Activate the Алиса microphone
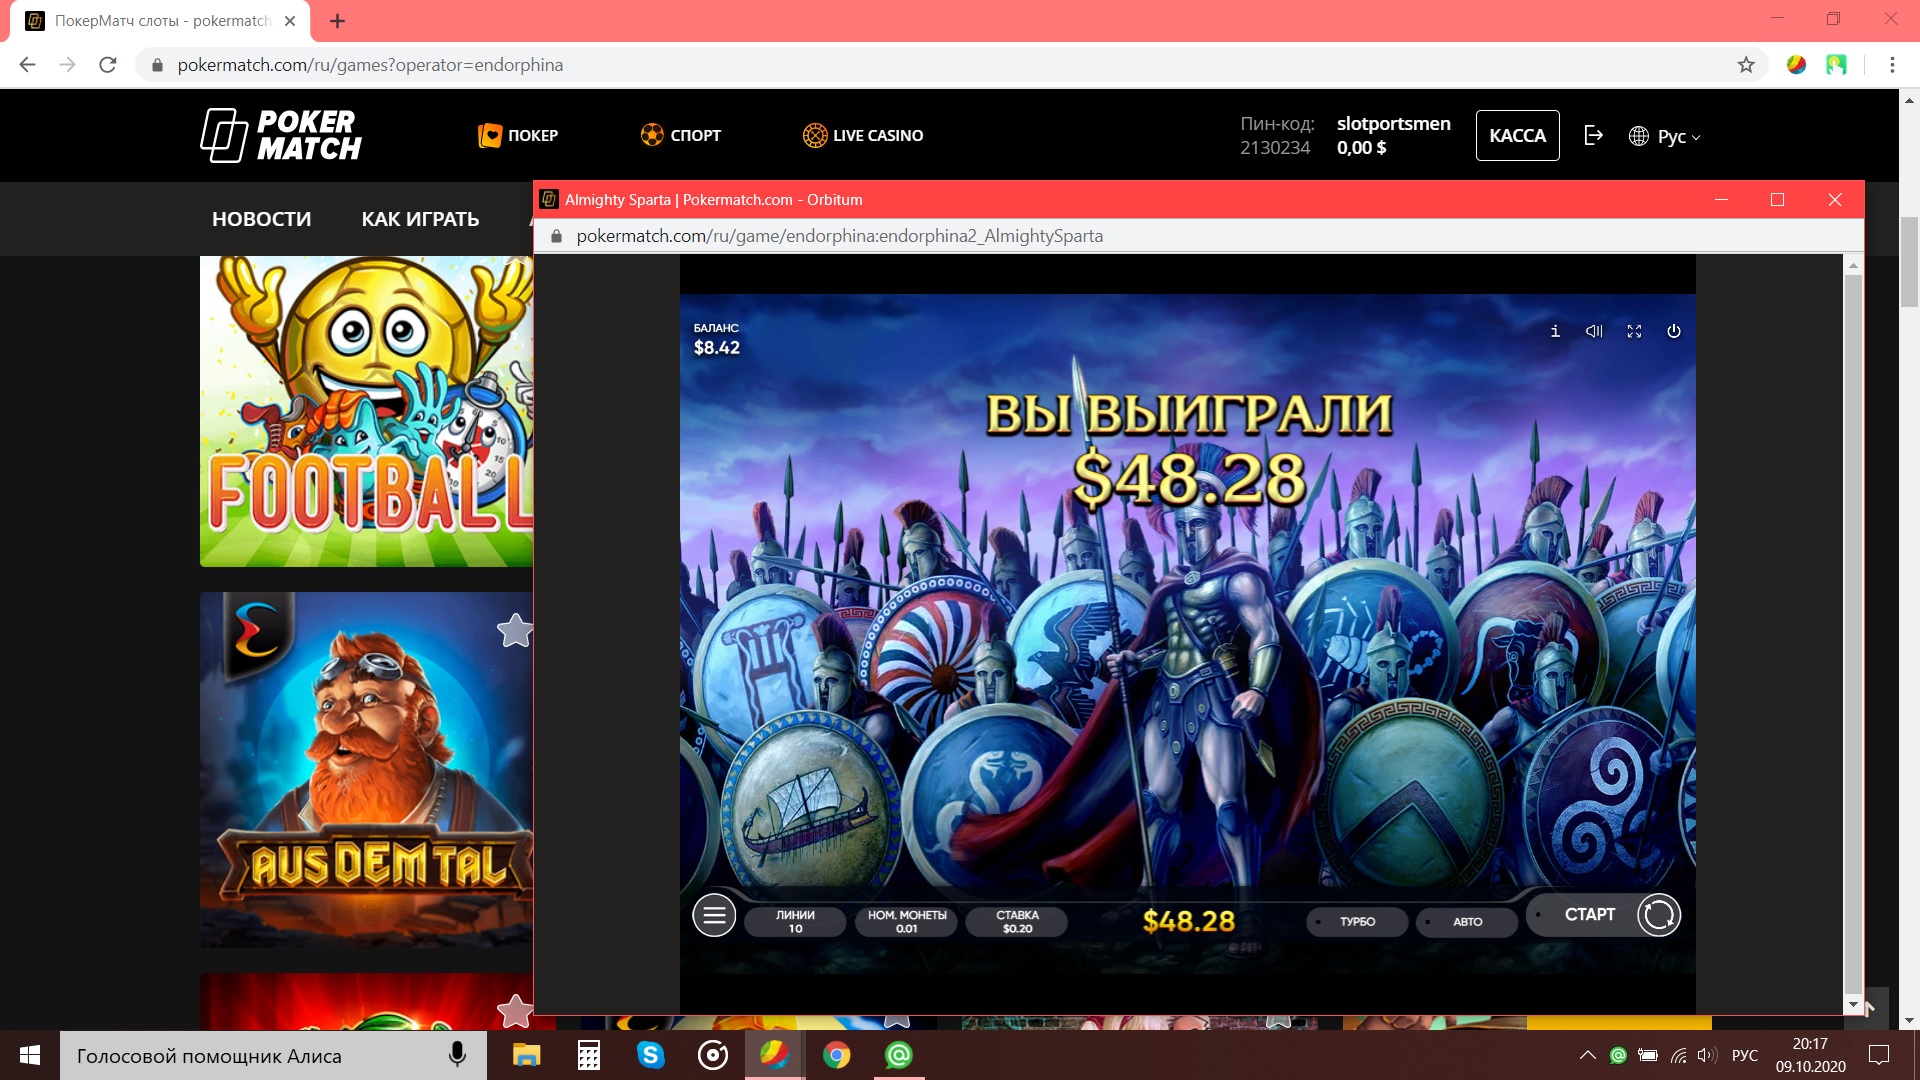 coord(457,1055)
